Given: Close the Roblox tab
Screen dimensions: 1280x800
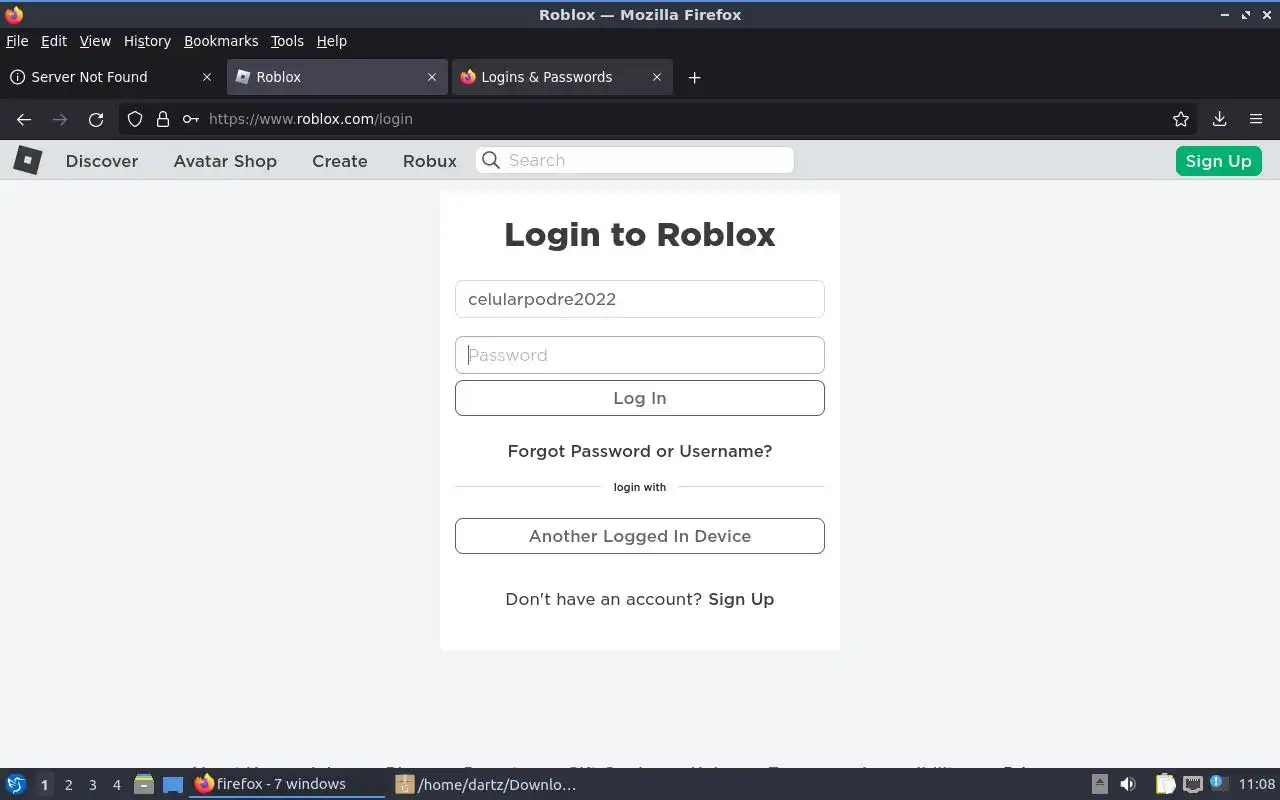Looking at the screenshot, I should point(432,77).
